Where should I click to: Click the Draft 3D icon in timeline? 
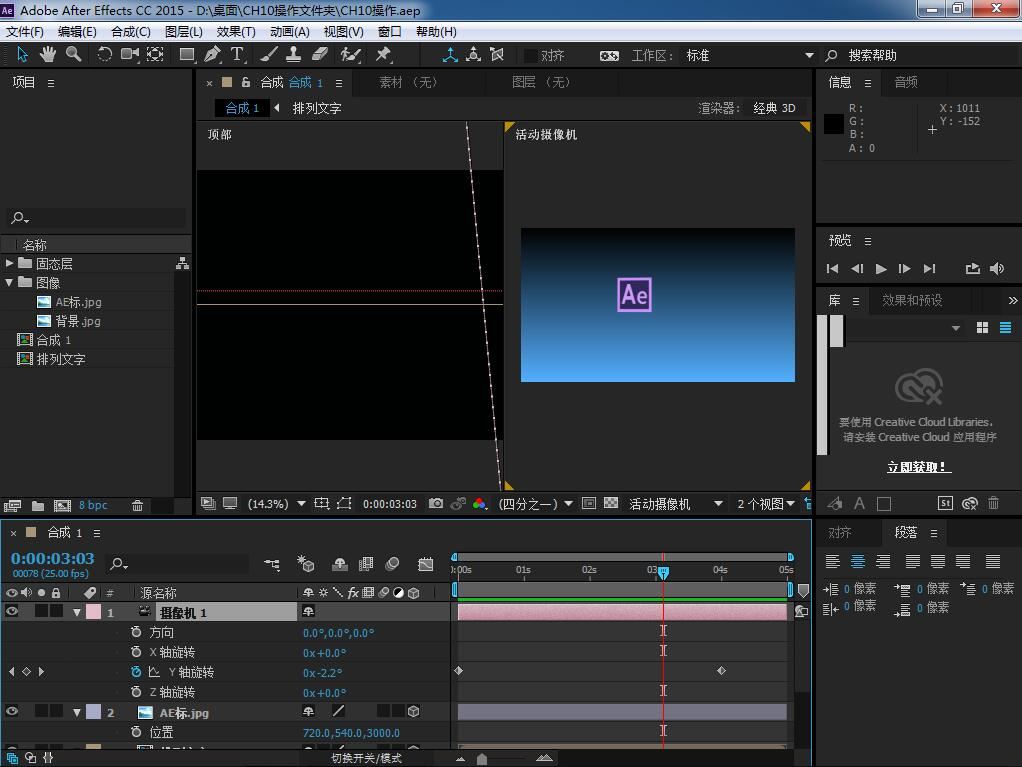[306, 564]
